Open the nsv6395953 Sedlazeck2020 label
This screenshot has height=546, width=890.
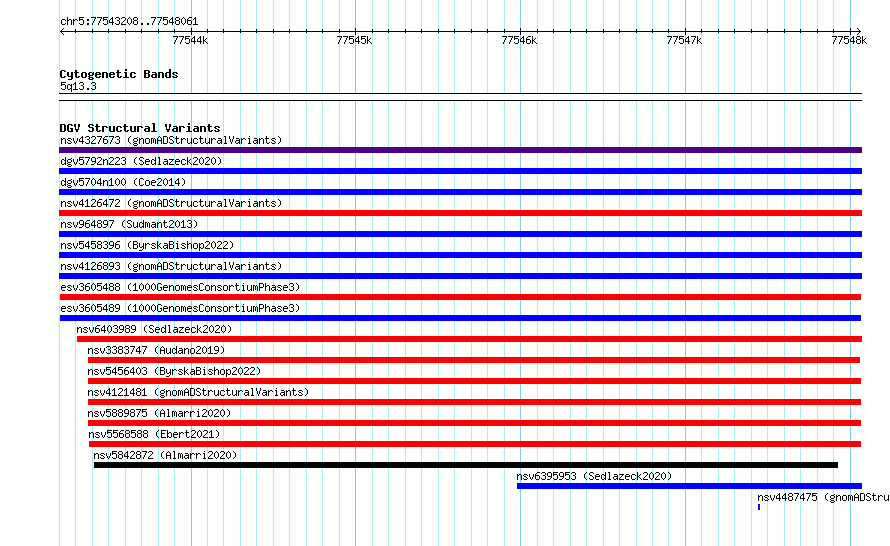click(594, 476)
